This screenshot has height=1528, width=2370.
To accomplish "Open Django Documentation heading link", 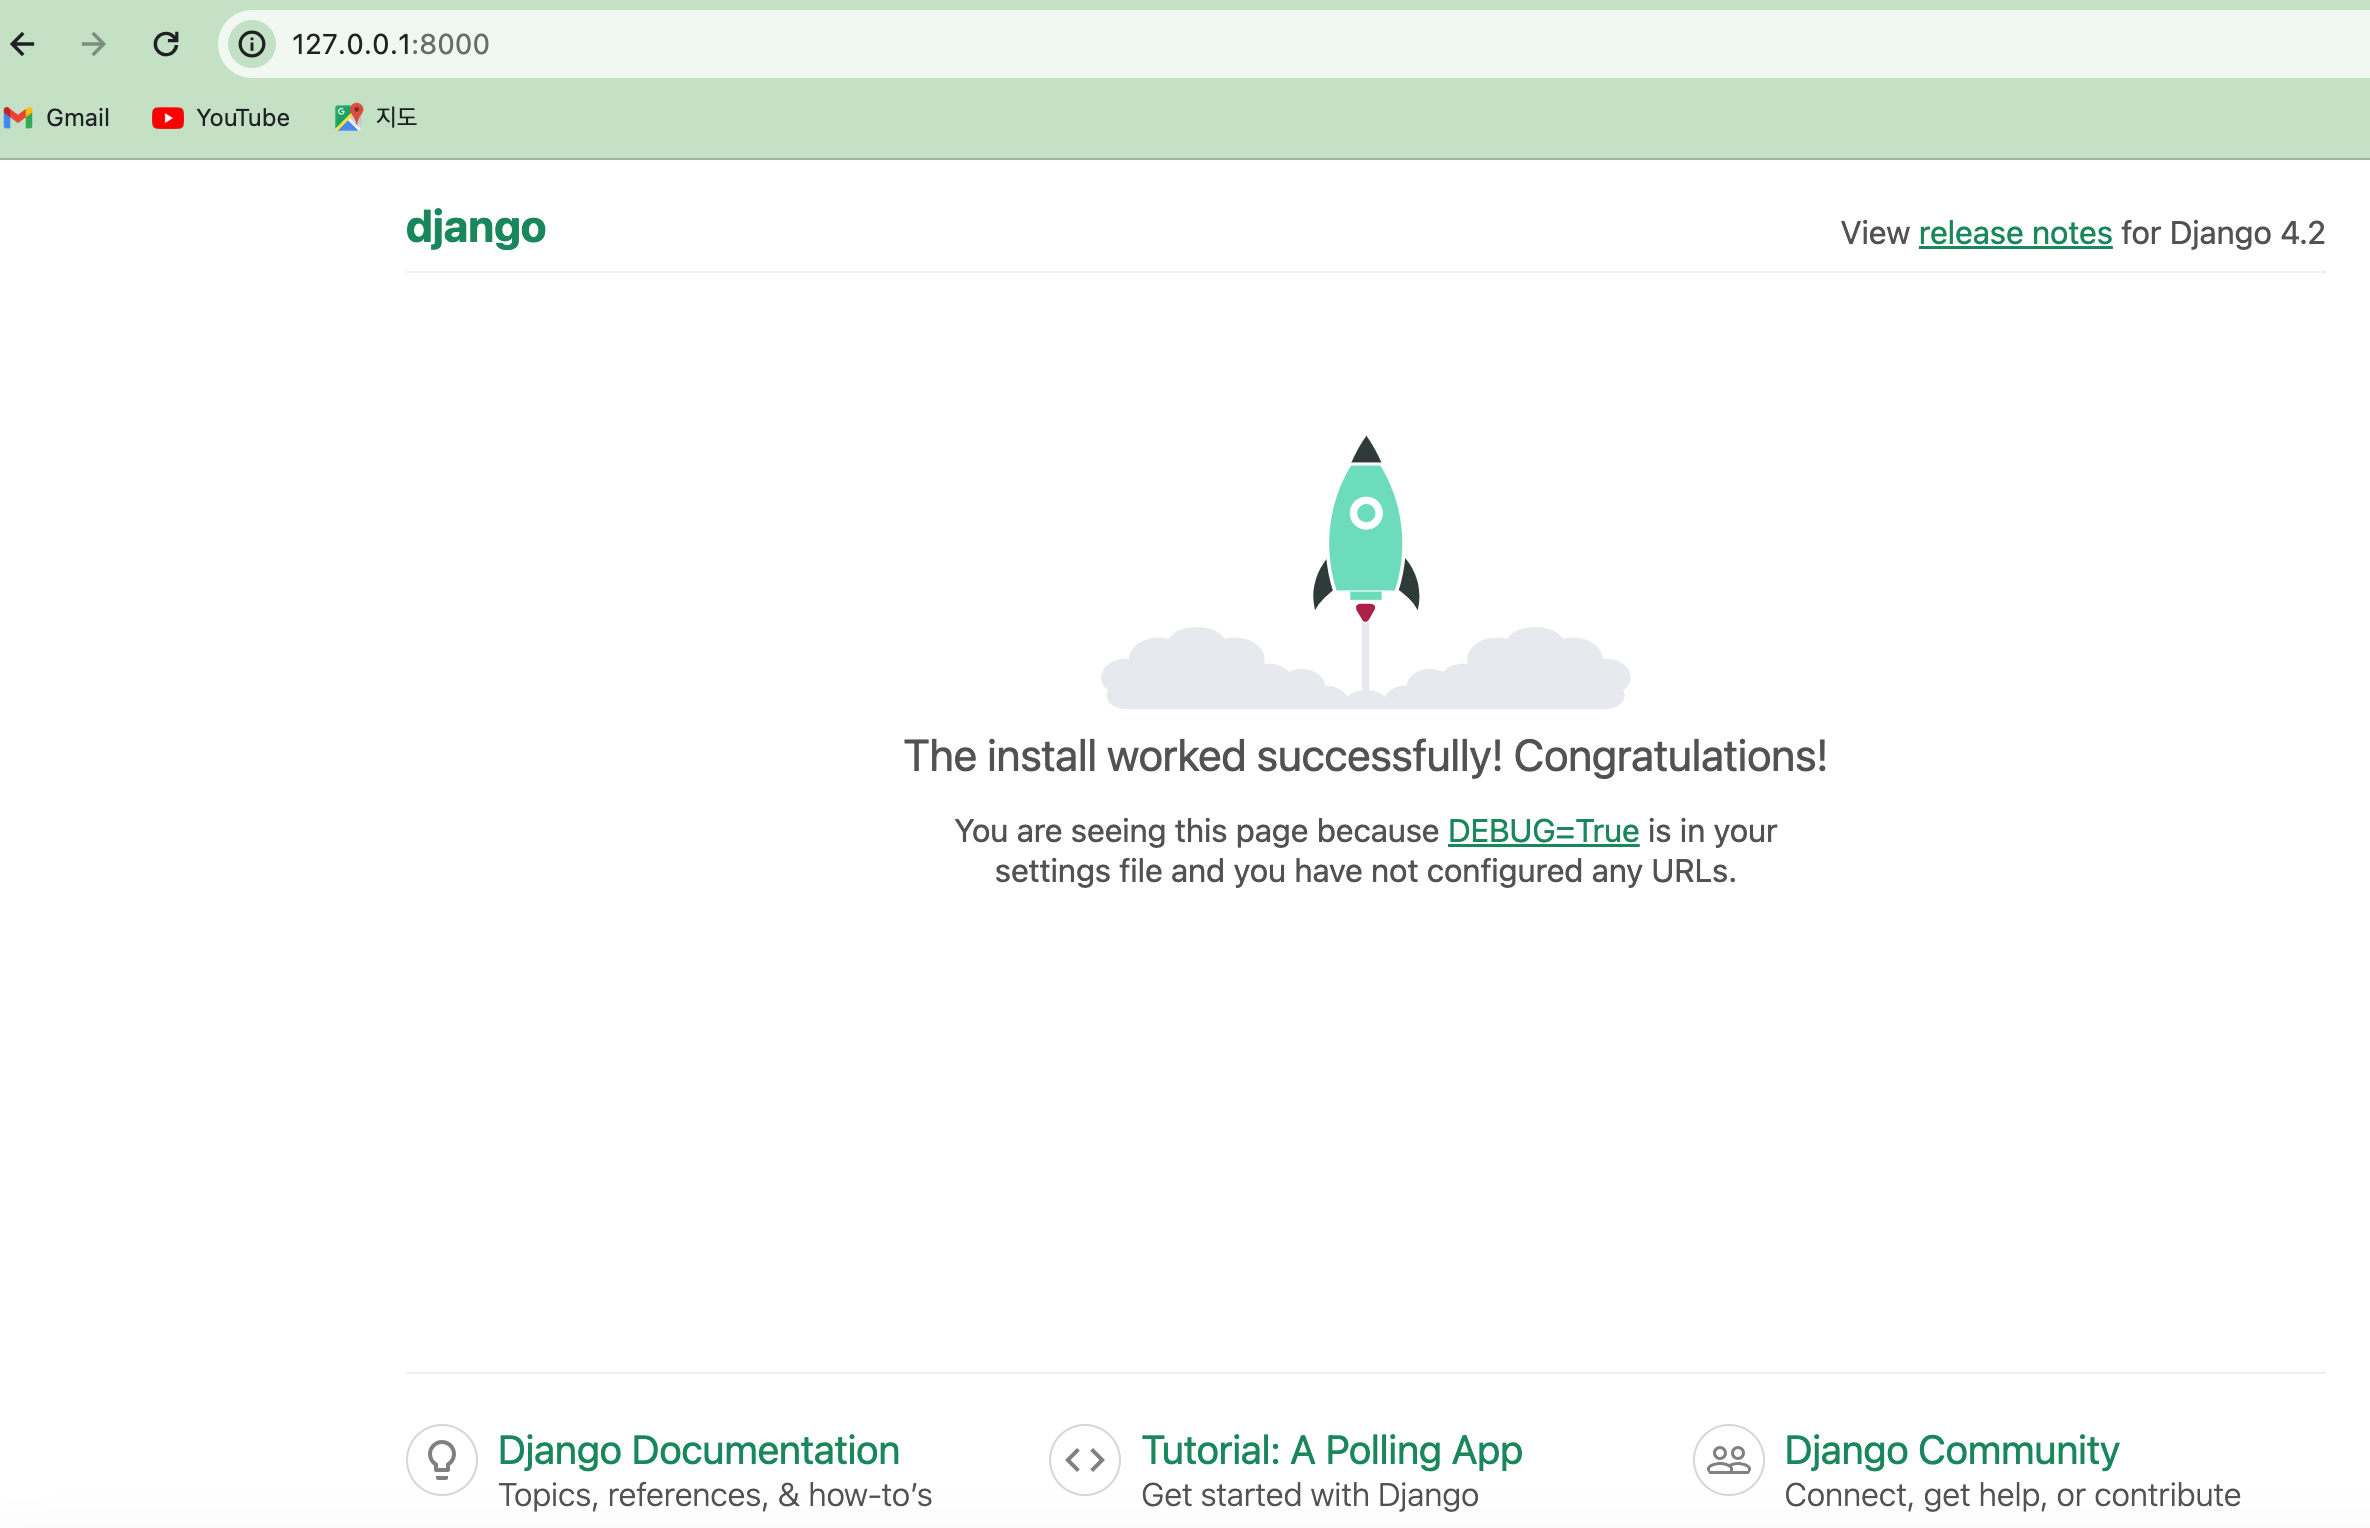I will coord(698,1450).
